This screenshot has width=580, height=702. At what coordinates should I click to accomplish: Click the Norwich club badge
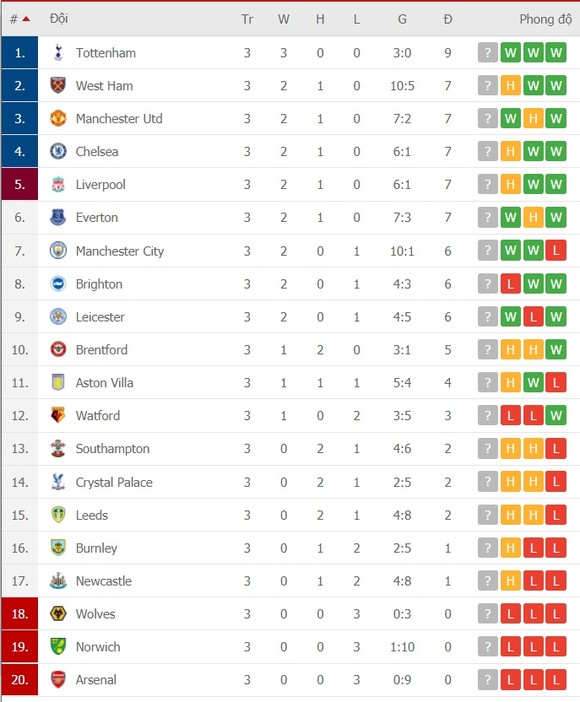[58, 646]
